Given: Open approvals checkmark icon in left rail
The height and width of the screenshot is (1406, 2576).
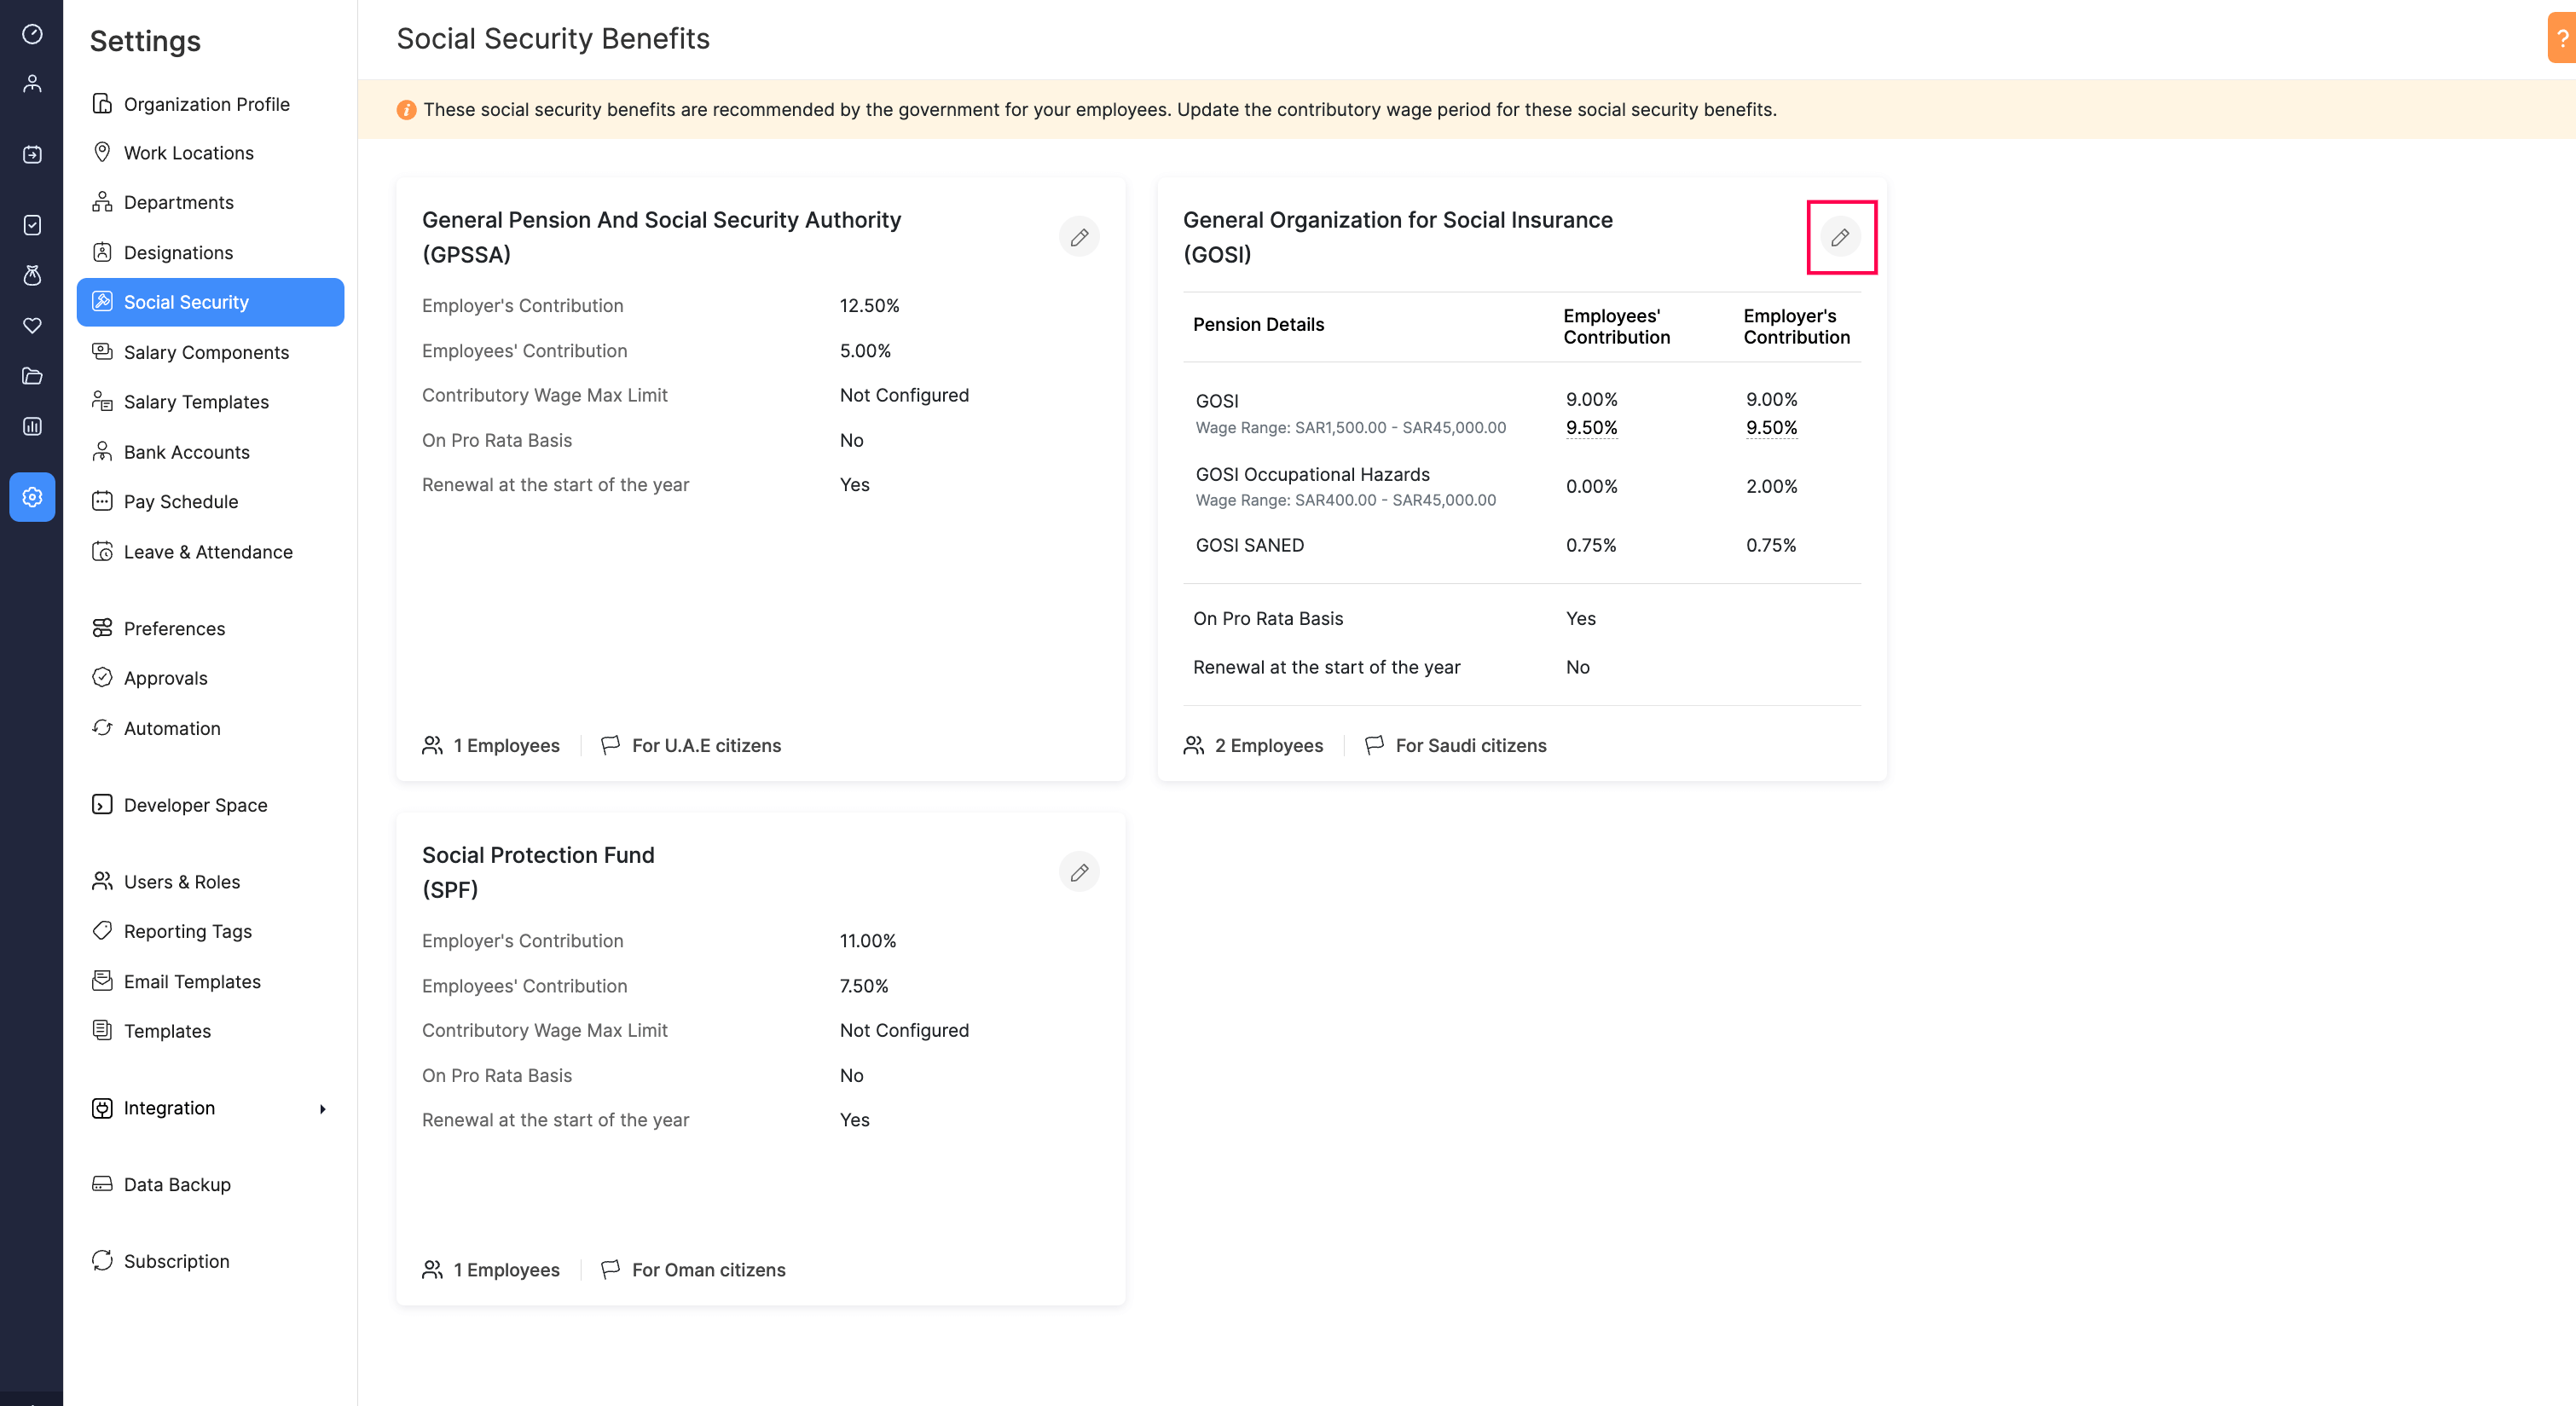Looking at the screenshot, I should [32, 225].
